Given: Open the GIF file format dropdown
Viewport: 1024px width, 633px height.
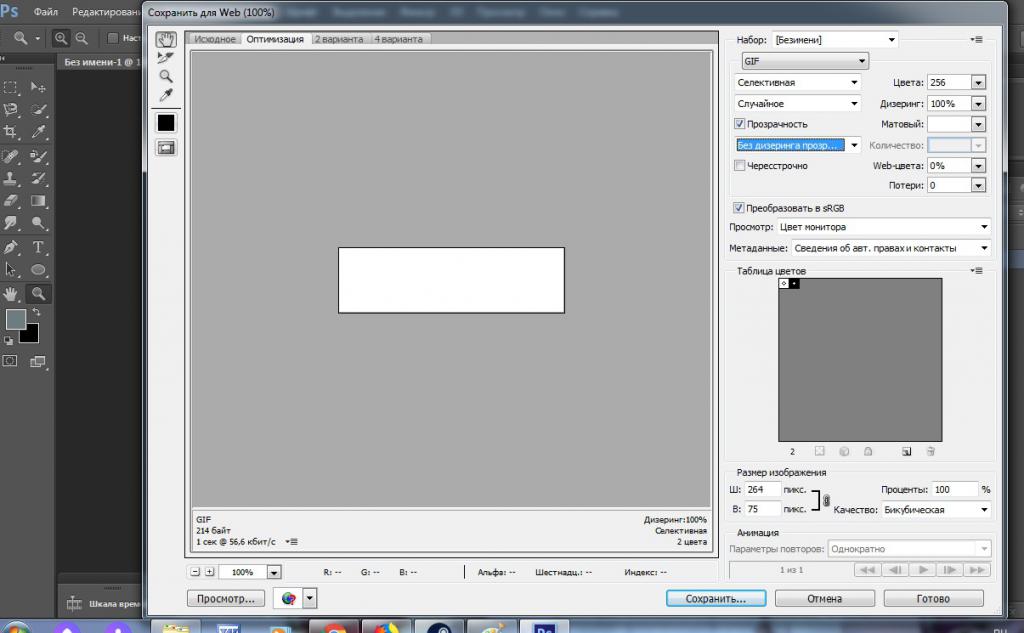Looking at the screenshot, I should click(805, 61).
